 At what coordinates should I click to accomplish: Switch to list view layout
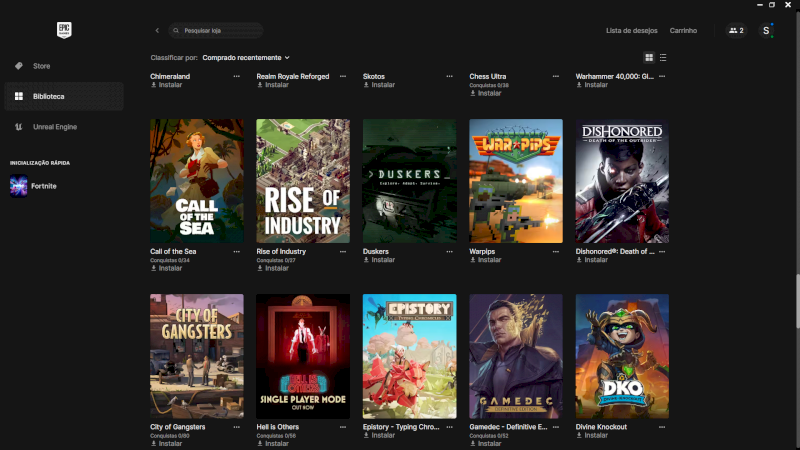coord(663,58)
